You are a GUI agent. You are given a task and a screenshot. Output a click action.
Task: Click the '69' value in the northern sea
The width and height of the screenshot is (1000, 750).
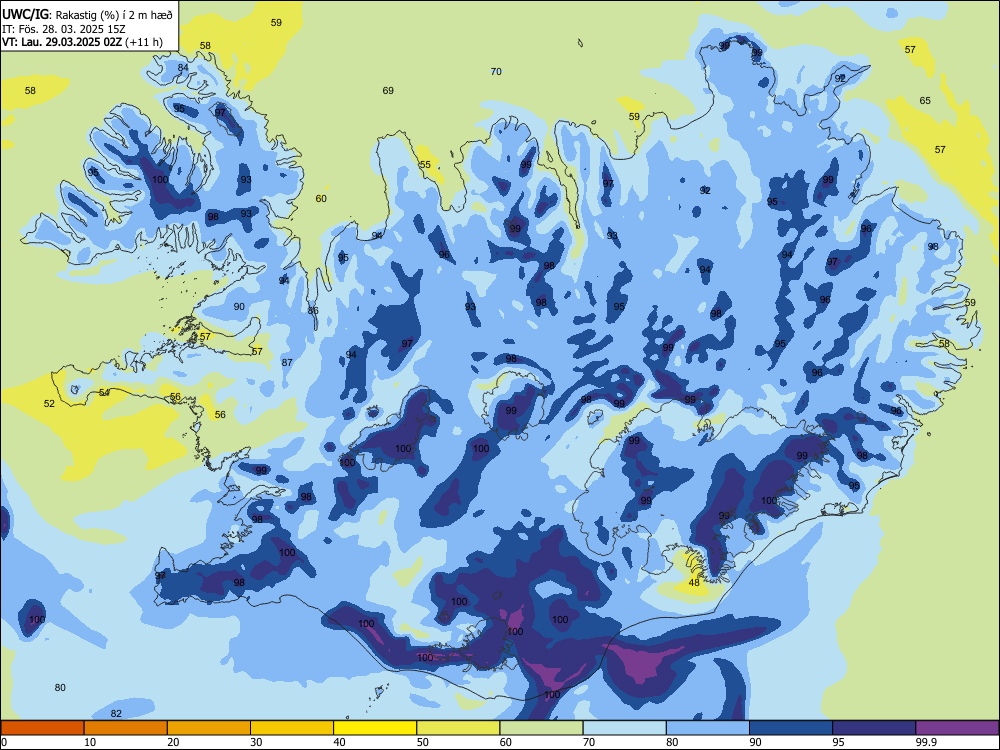pos(388,91)
